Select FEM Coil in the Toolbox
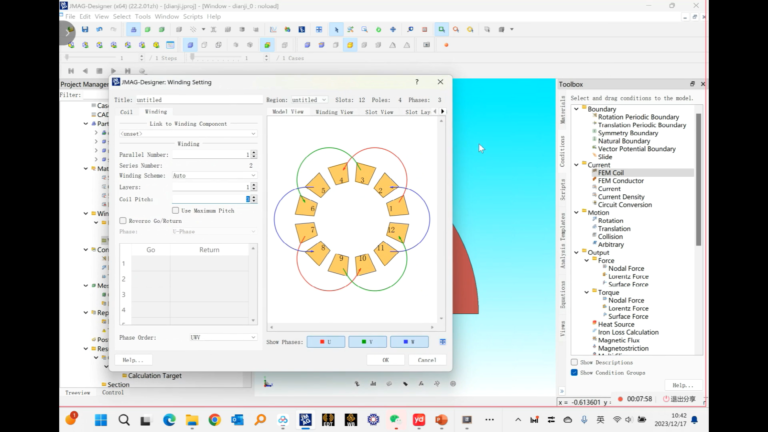This screenshot has height=432, width=768. coord(611,173)
